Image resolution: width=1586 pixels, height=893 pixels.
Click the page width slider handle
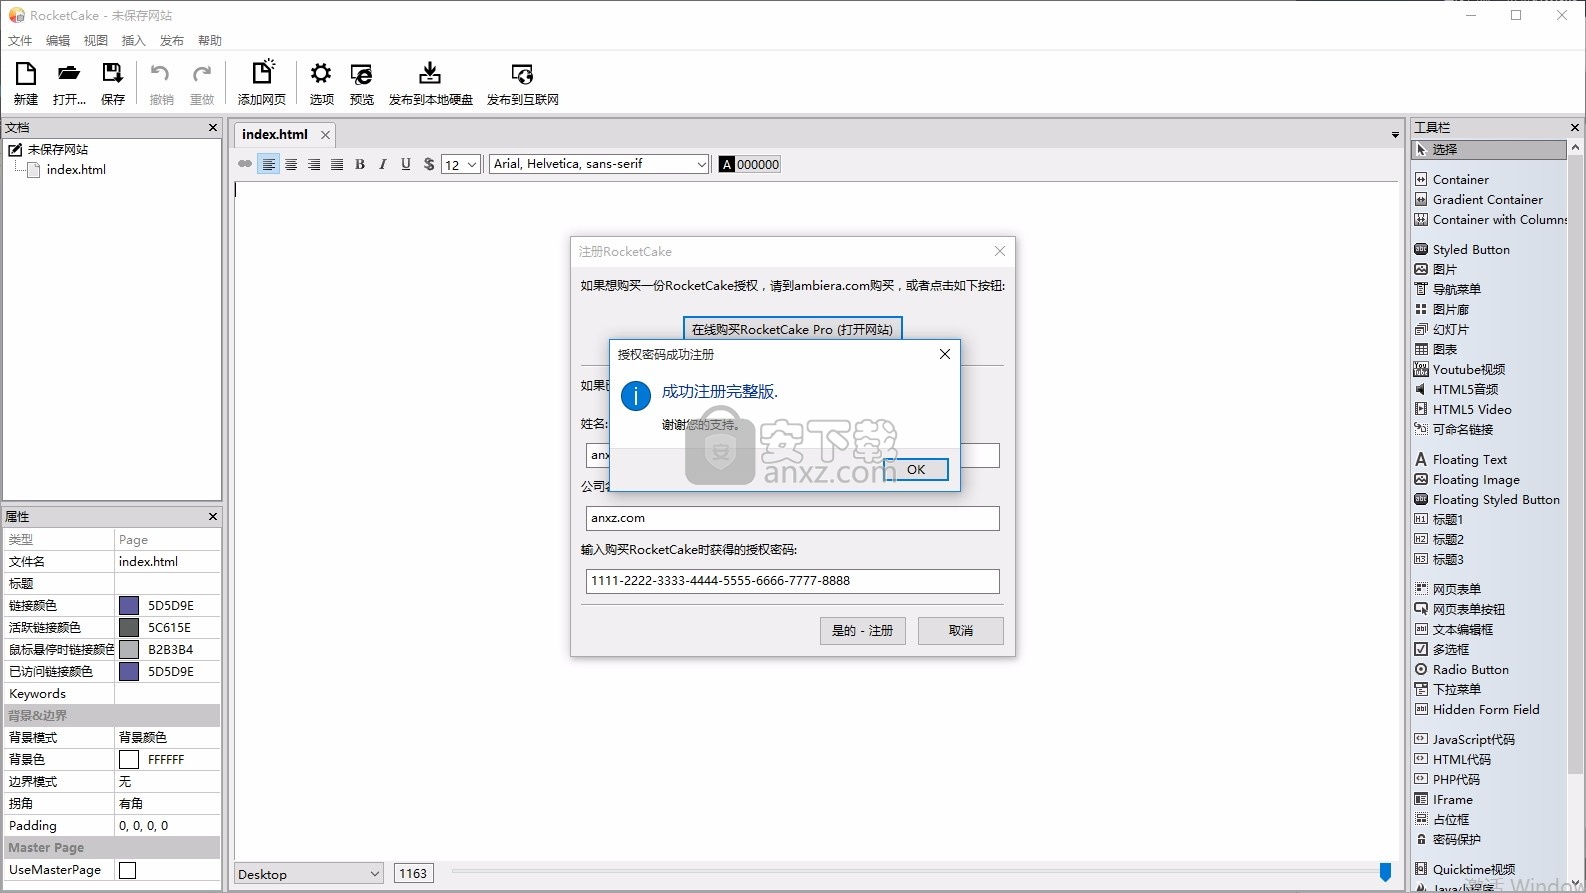tap(1385, 872)
